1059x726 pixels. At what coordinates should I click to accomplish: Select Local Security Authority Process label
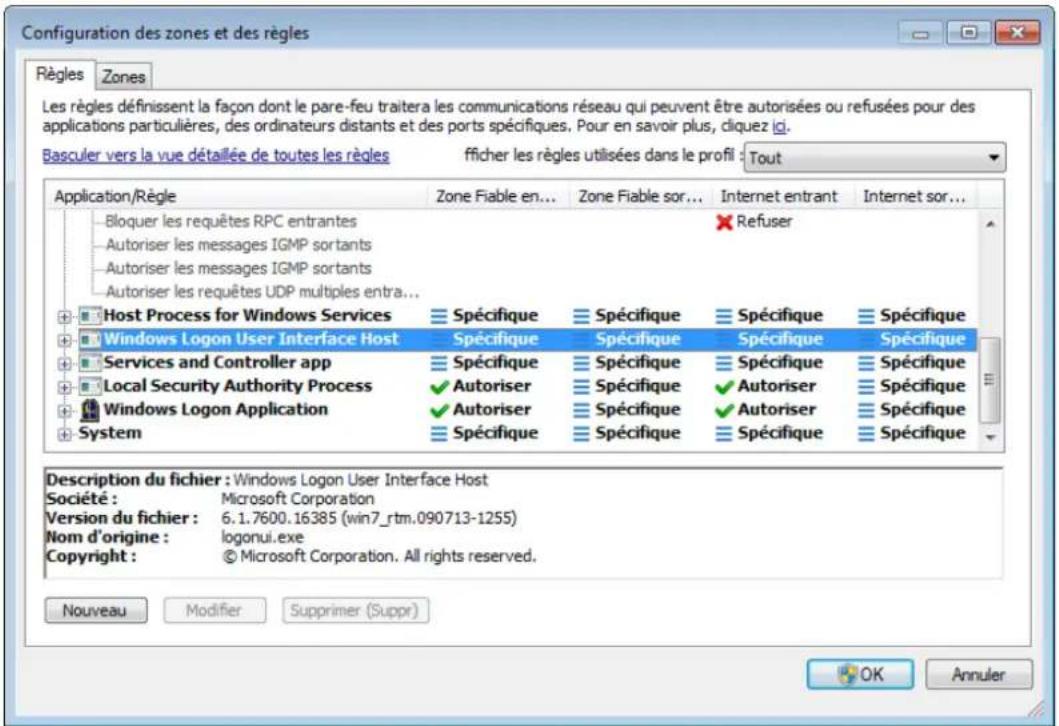point(238,386)
